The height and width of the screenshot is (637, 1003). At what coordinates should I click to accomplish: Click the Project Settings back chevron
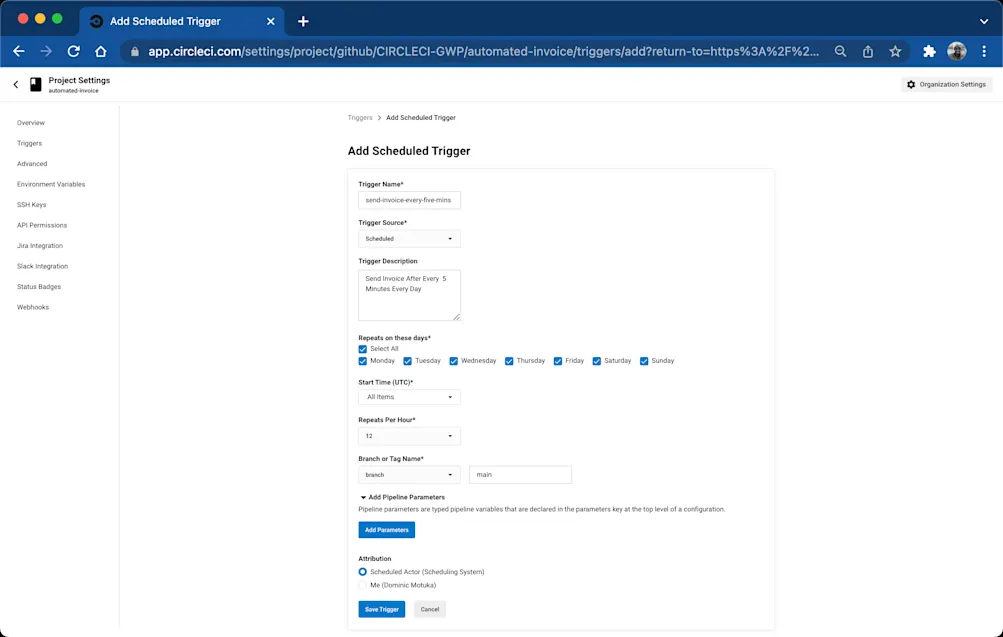point(16,84)
